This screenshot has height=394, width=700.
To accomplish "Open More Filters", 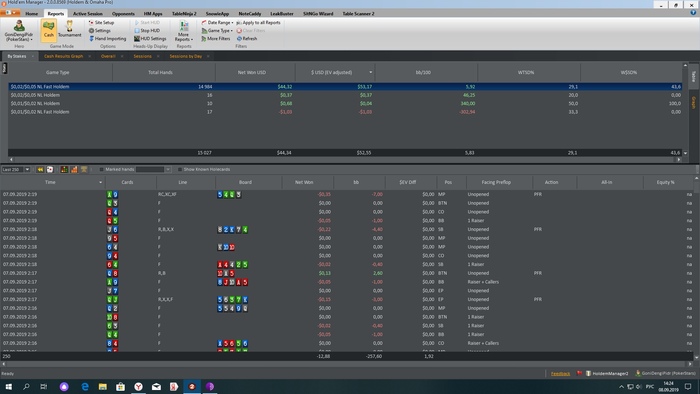I will coord(216,39).
